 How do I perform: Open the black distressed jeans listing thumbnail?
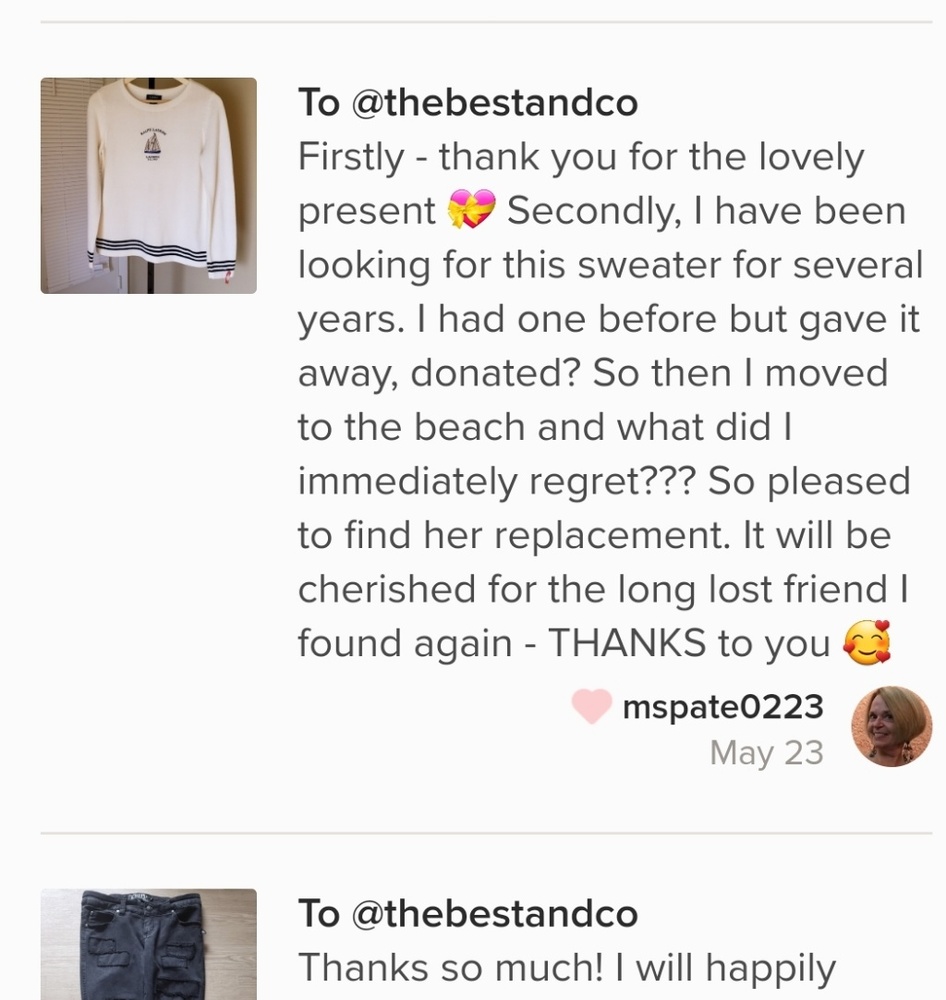149,945
